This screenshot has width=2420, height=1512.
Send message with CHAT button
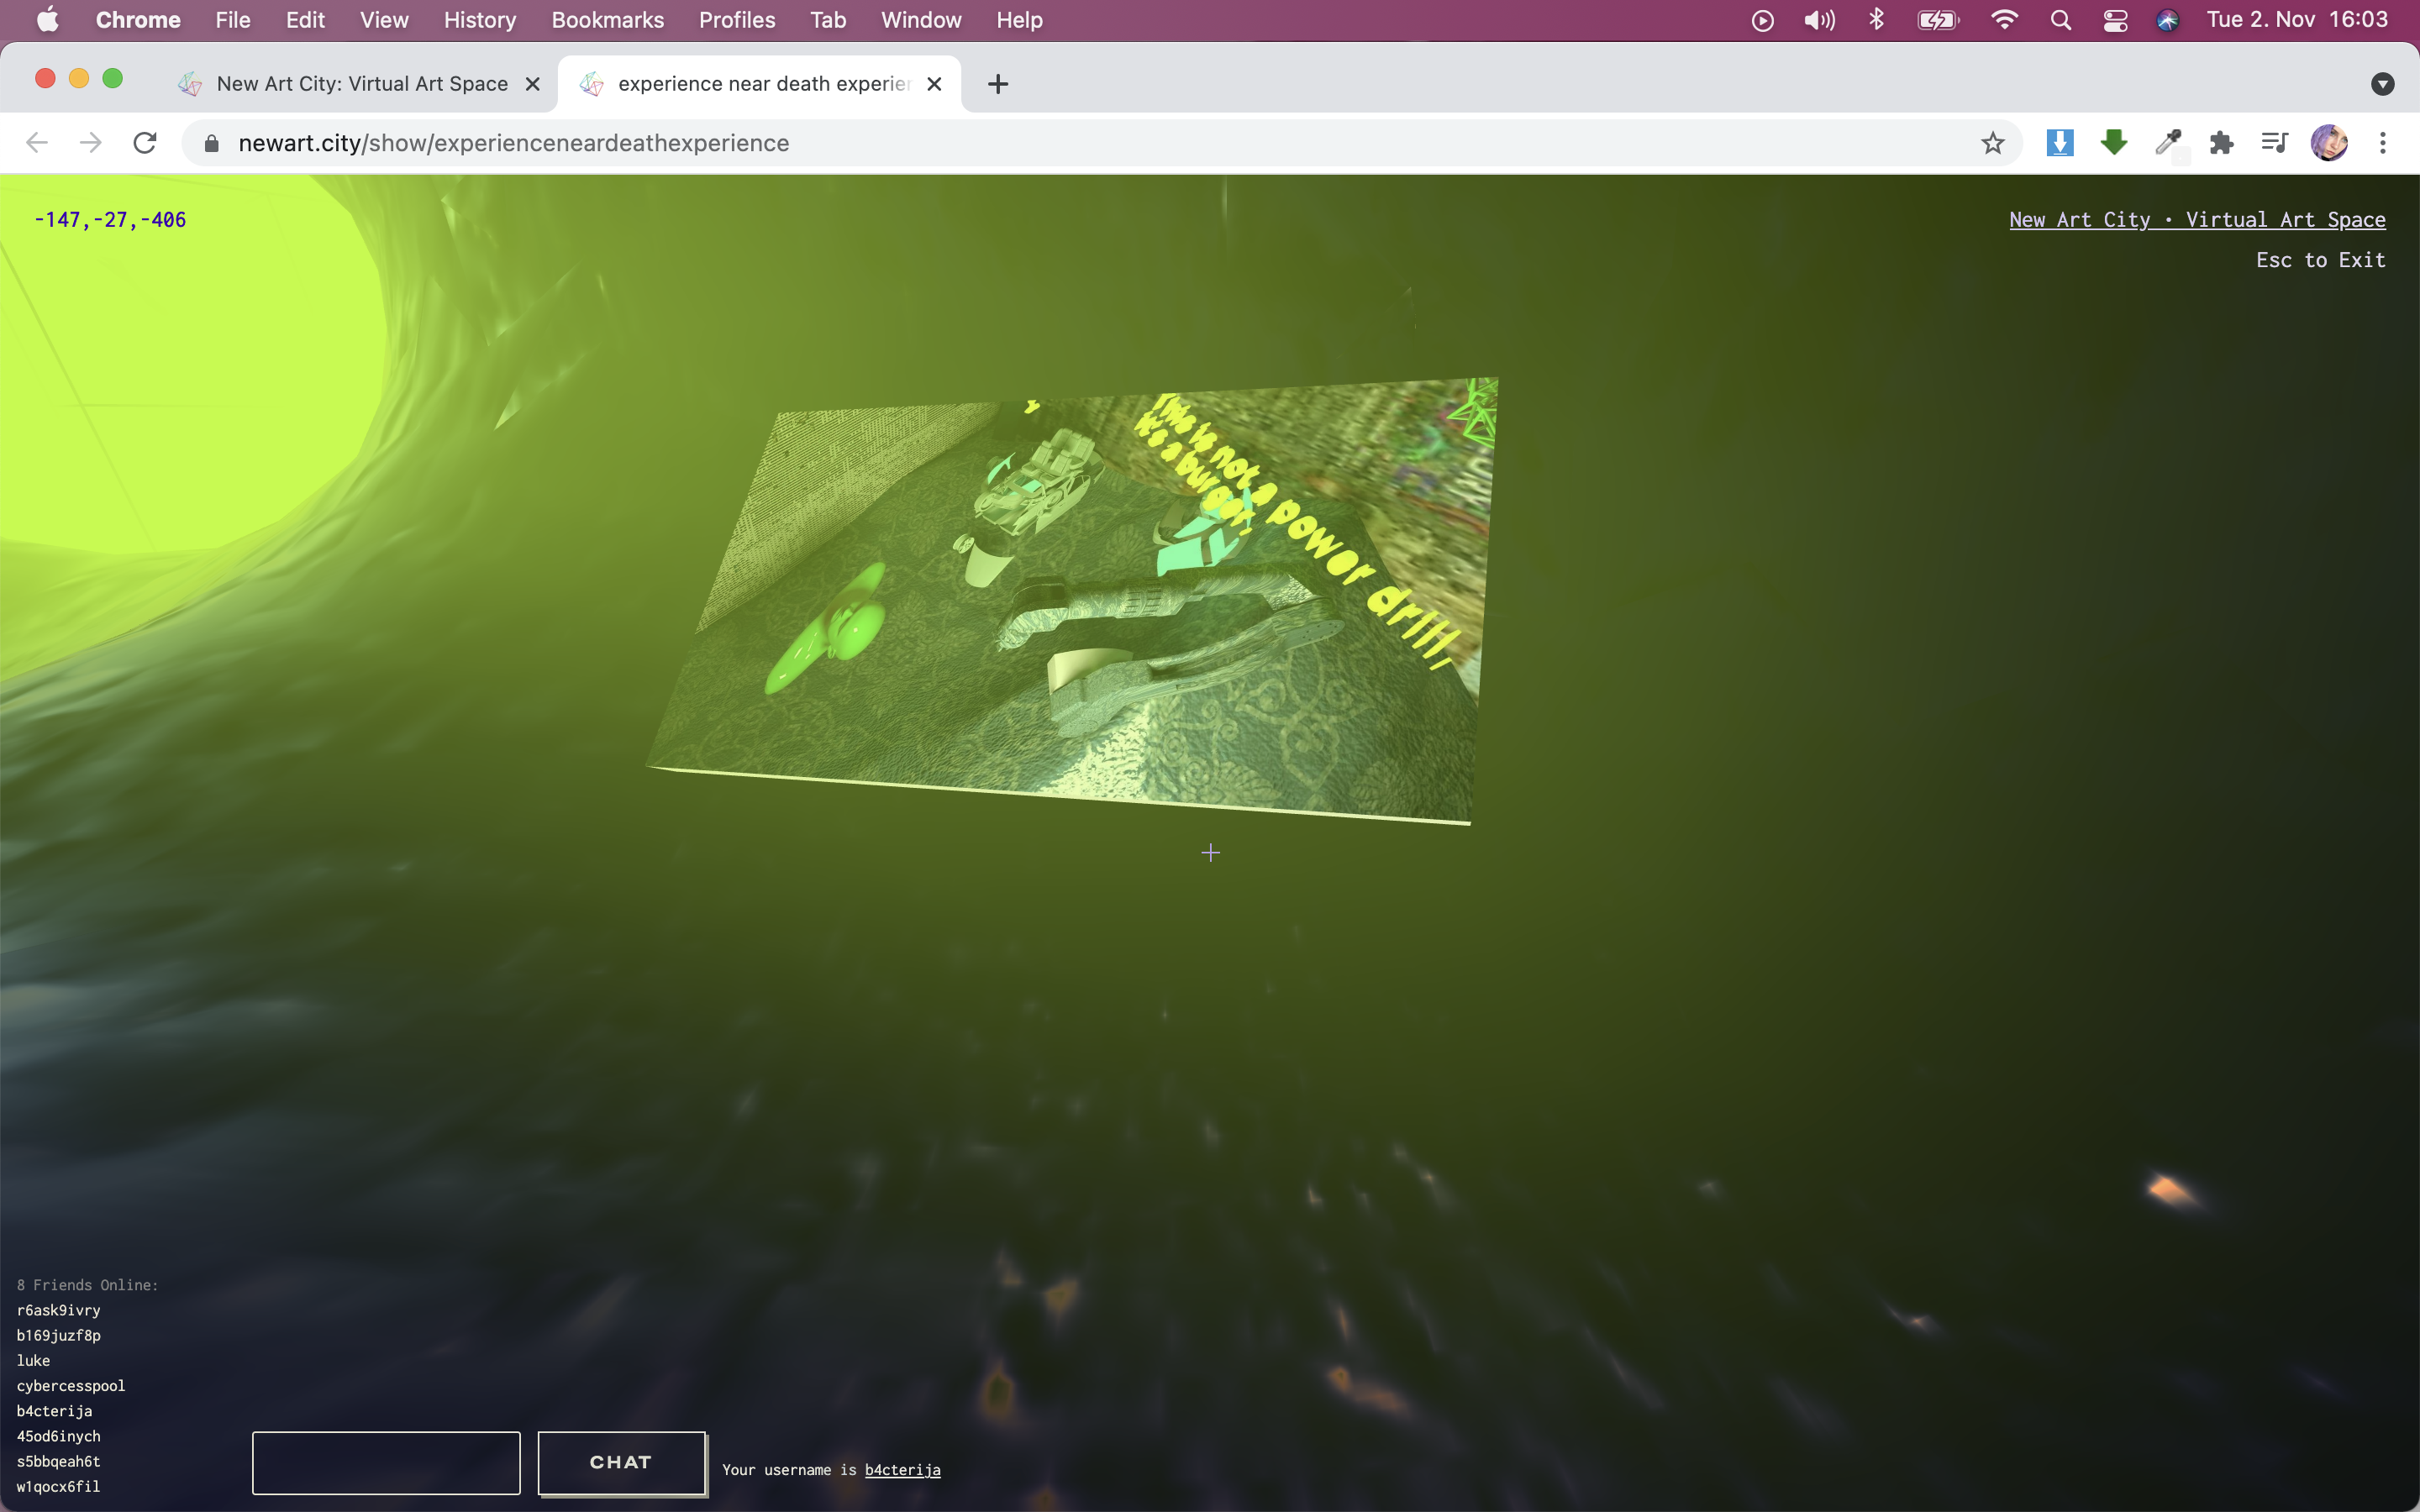[x=621, y=1463]
